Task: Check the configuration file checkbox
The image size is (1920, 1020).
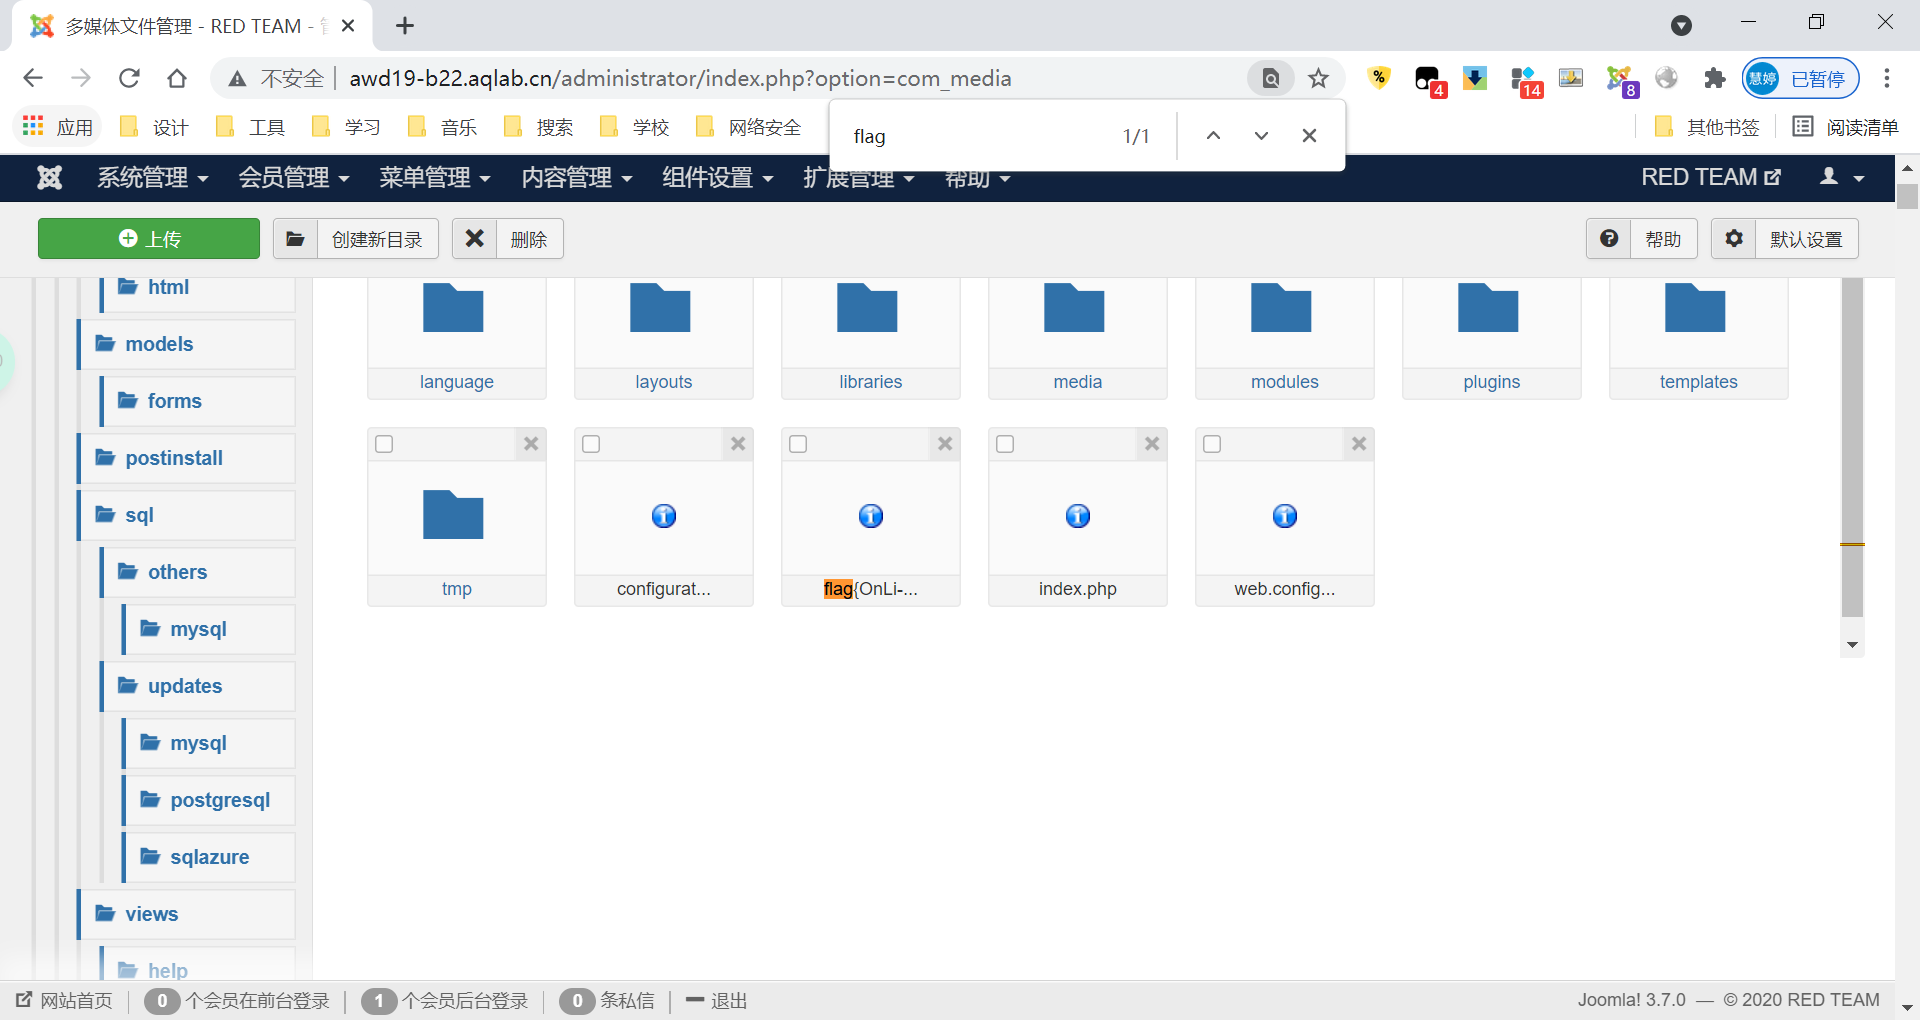Action: pos(591,444)
